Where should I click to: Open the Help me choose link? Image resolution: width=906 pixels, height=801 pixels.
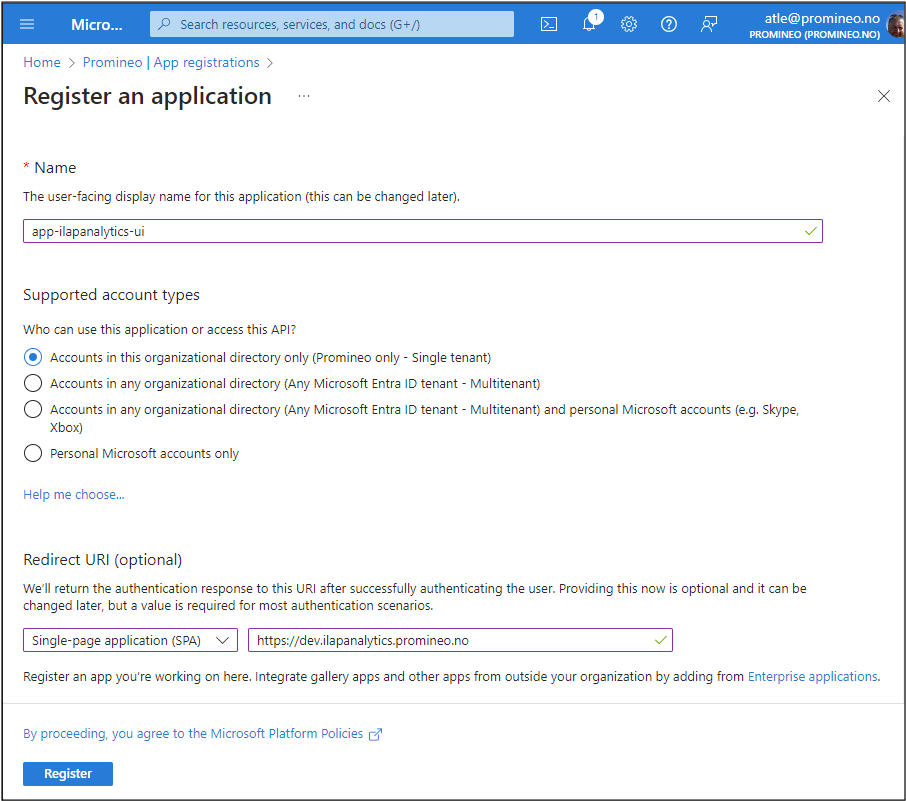tap(73, 495)
